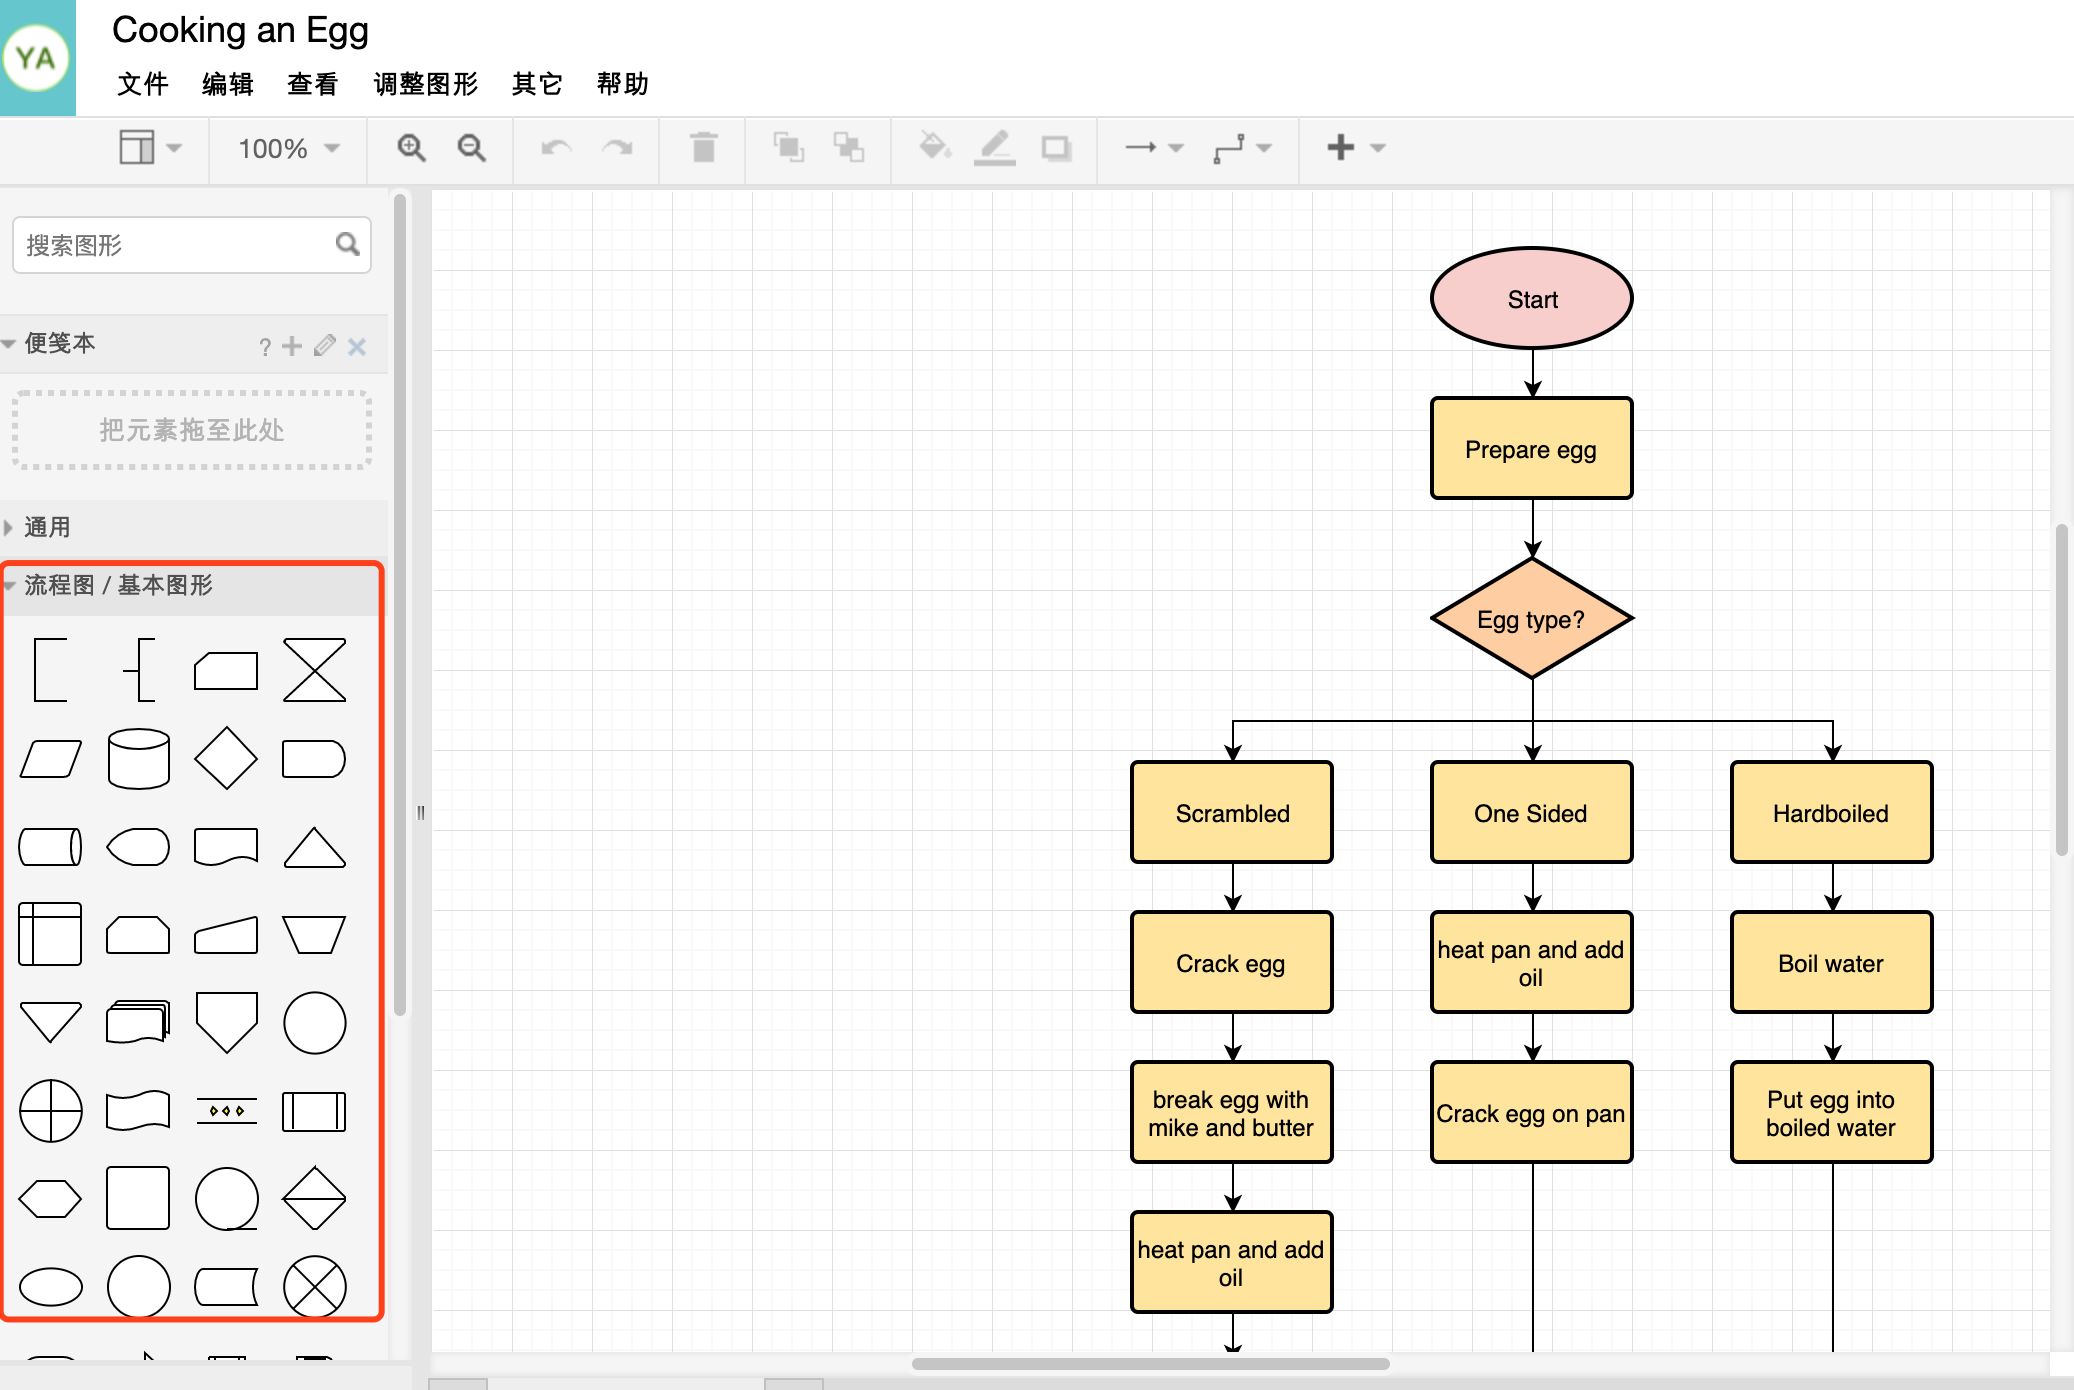Click the send to back icon
The width and height of the screenshot is (2074, 1390).
click(x=849, y=148)
